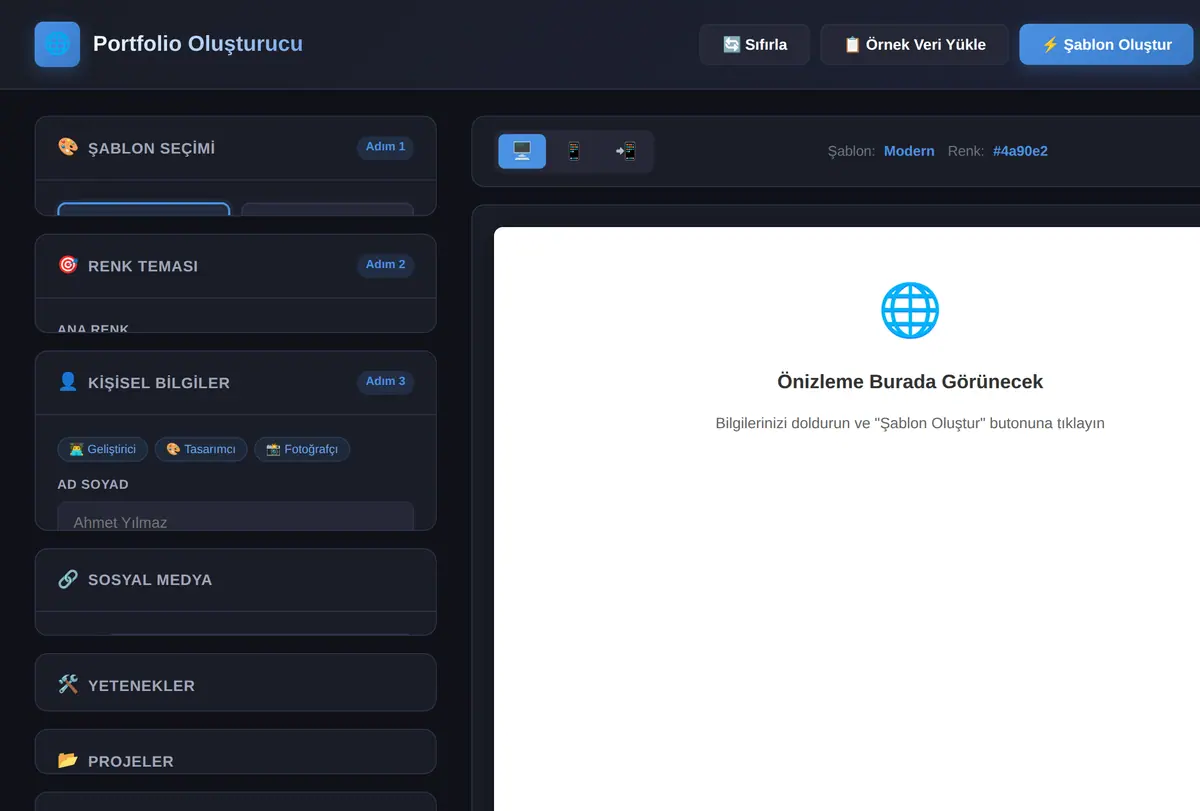This screenshot has width=1200, height=811.
Task: Click the target icon beside Renk Teması
Action: click(68, 265)
